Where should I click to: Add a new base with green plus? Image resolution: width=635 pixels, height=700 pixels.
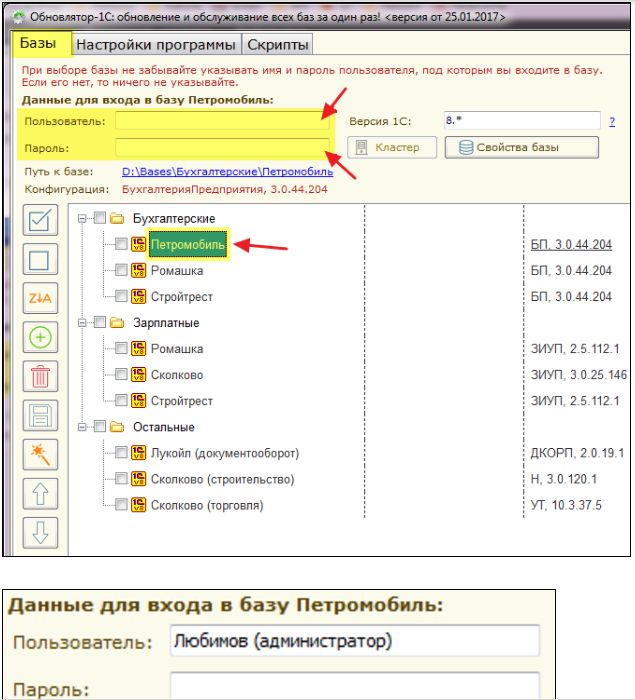[40, 337]
